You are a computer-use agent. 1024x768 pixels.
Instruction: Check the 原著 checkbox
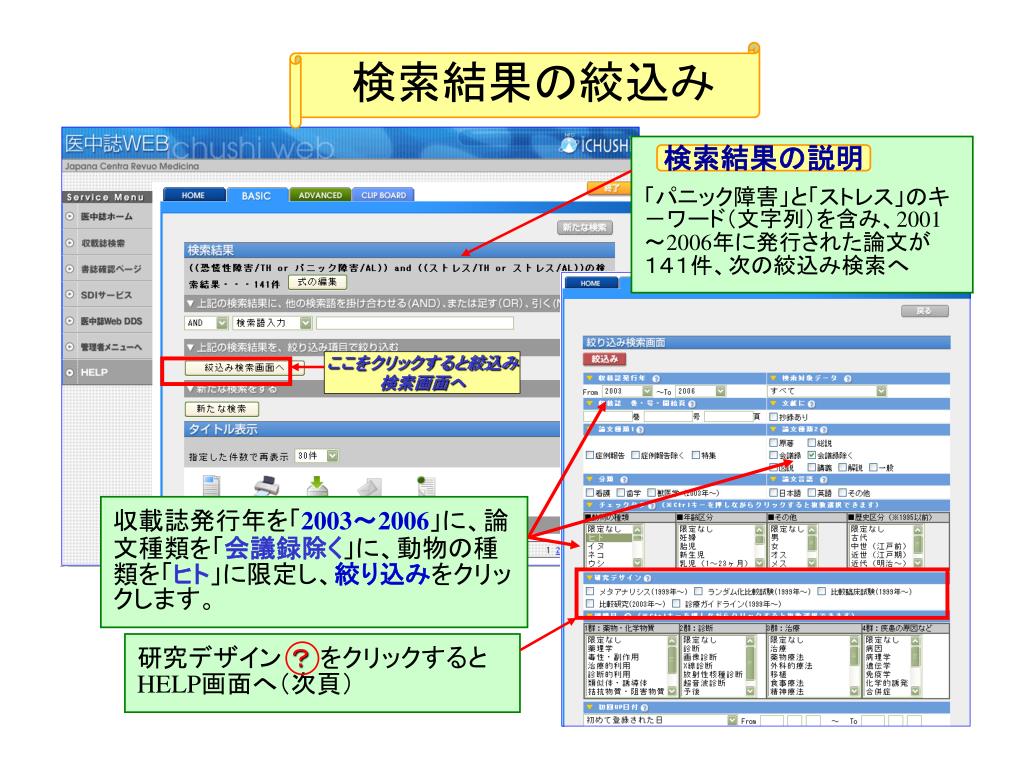(774, 443)
